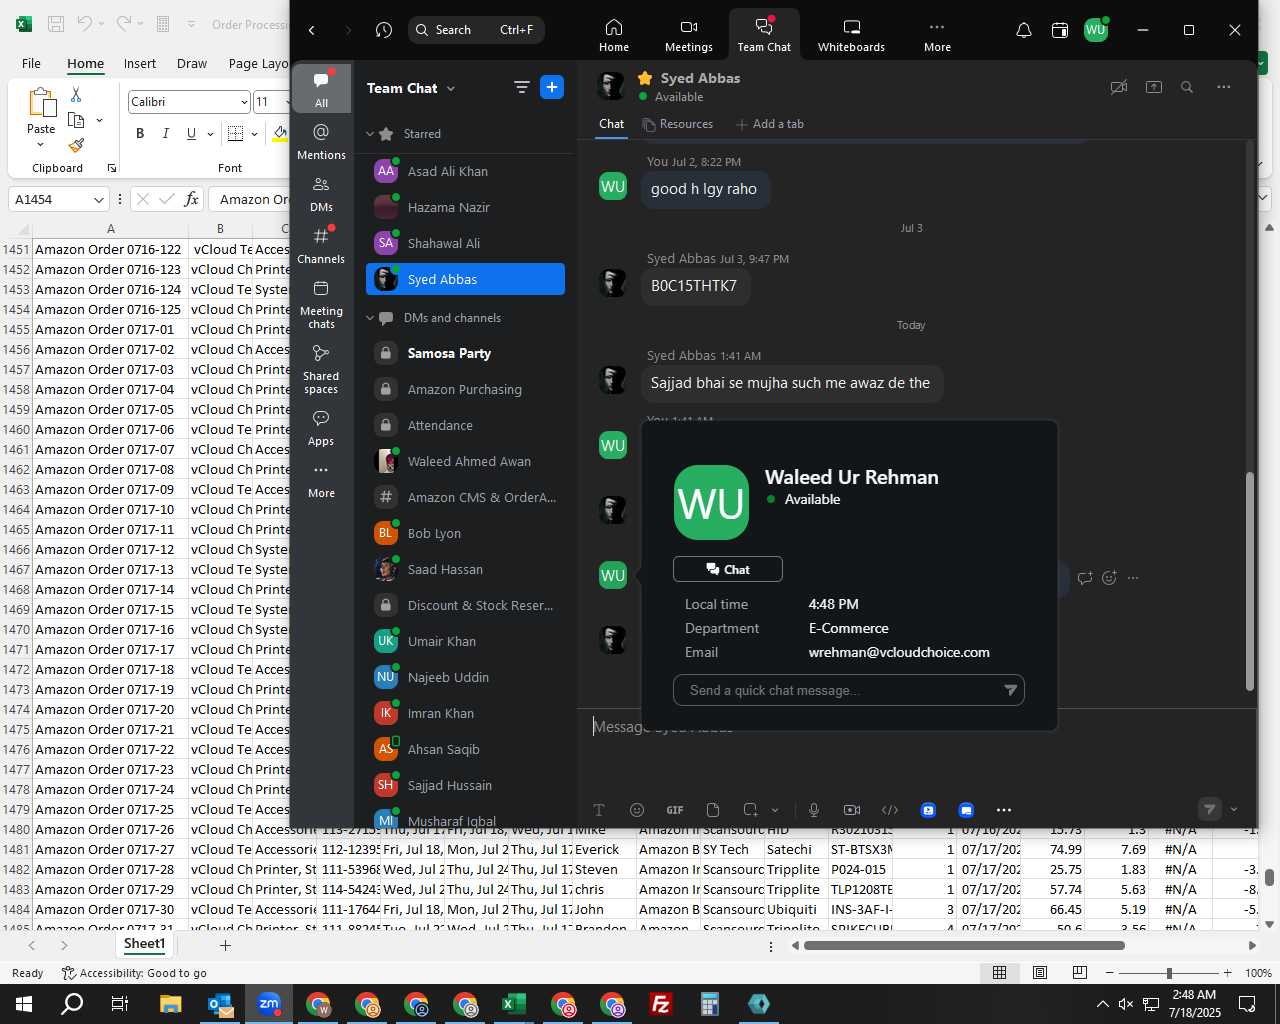Open DMs in Zoom sidebar
This screenshot has height=1024, width=1280.
(x=321, y=193)
